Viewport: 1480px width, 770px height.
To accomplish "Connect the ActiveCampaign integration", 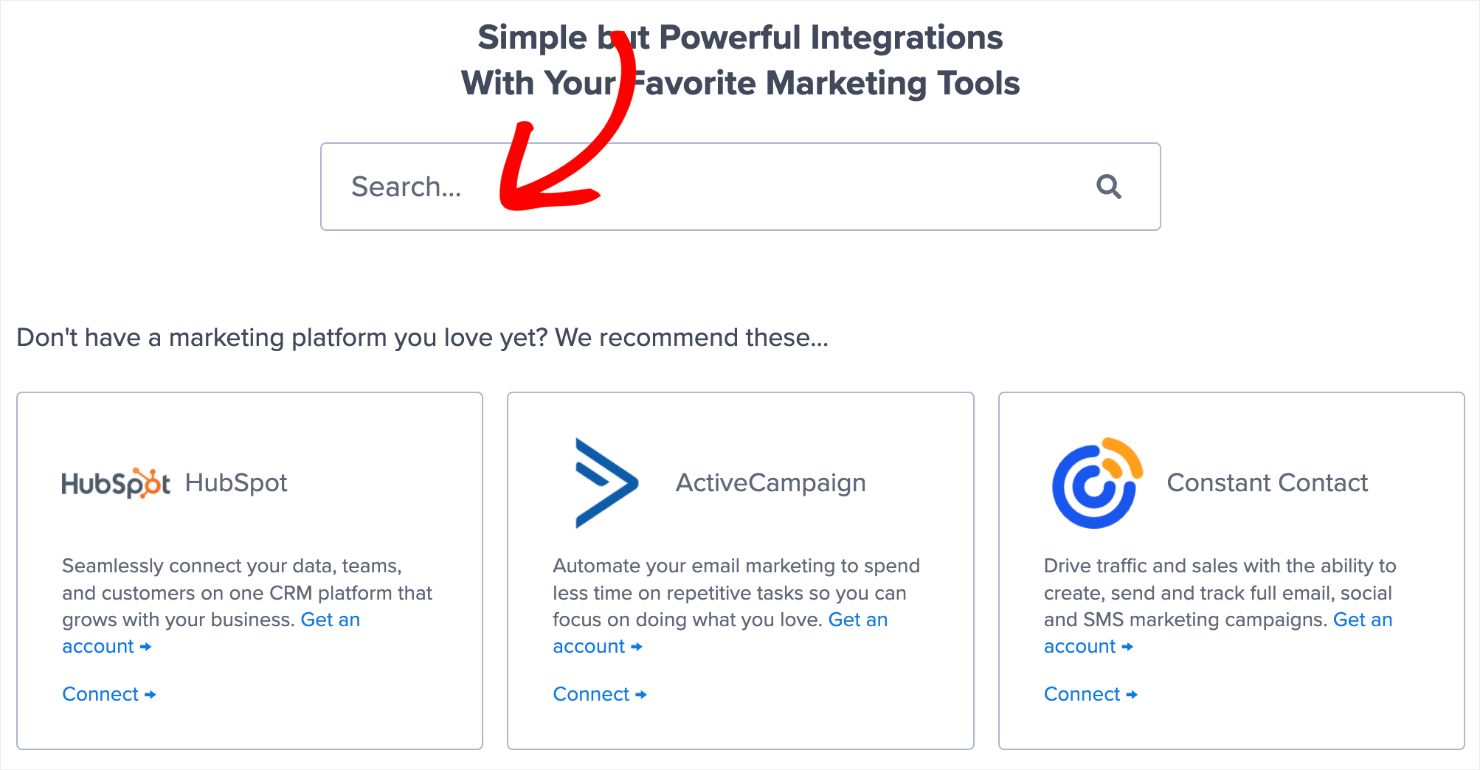I will pos(600,694).
